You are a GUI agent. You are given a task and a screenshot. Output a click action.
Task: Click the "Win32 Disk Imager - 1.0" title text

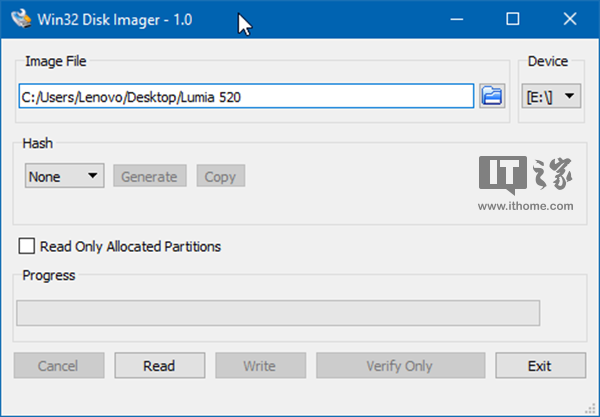pos(115,20)
